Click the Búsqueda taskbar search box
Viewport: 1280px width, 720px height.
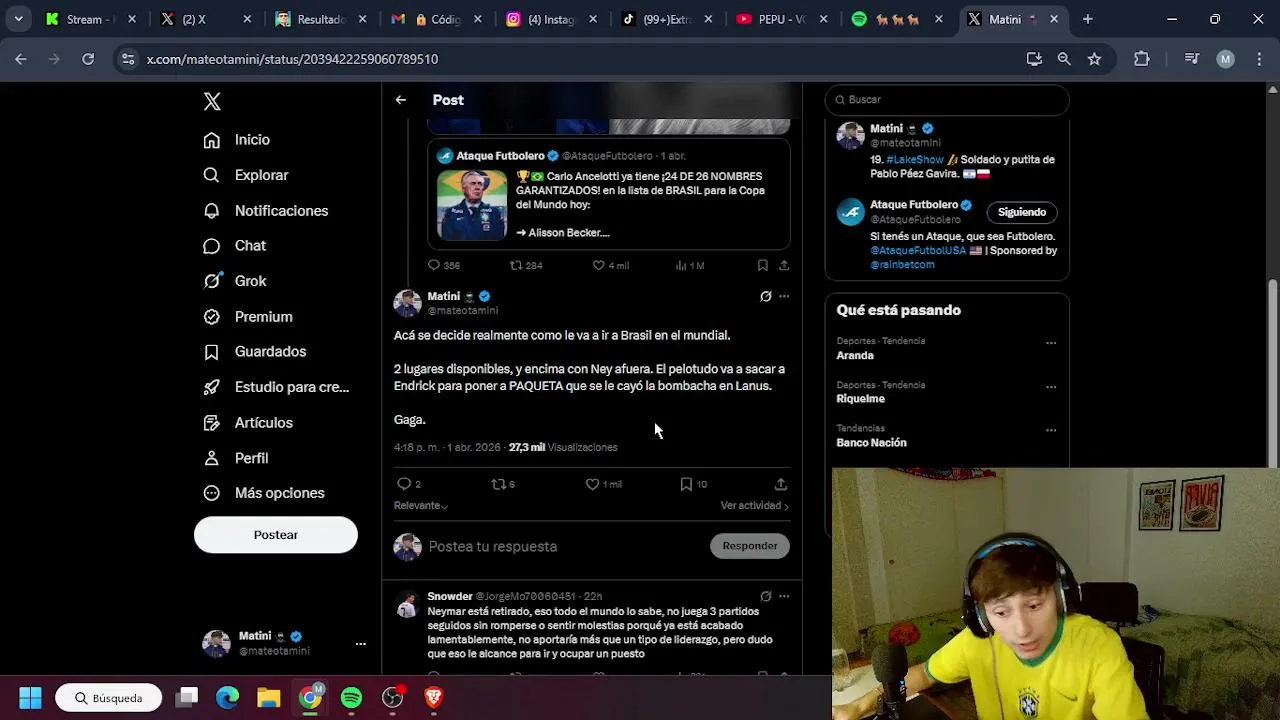pos(108,698)
